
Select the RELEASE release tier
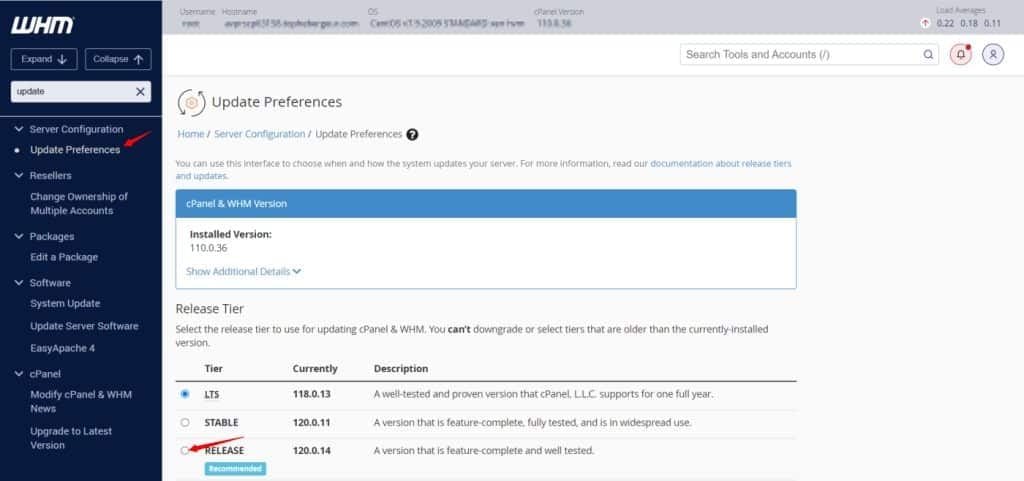185,450
